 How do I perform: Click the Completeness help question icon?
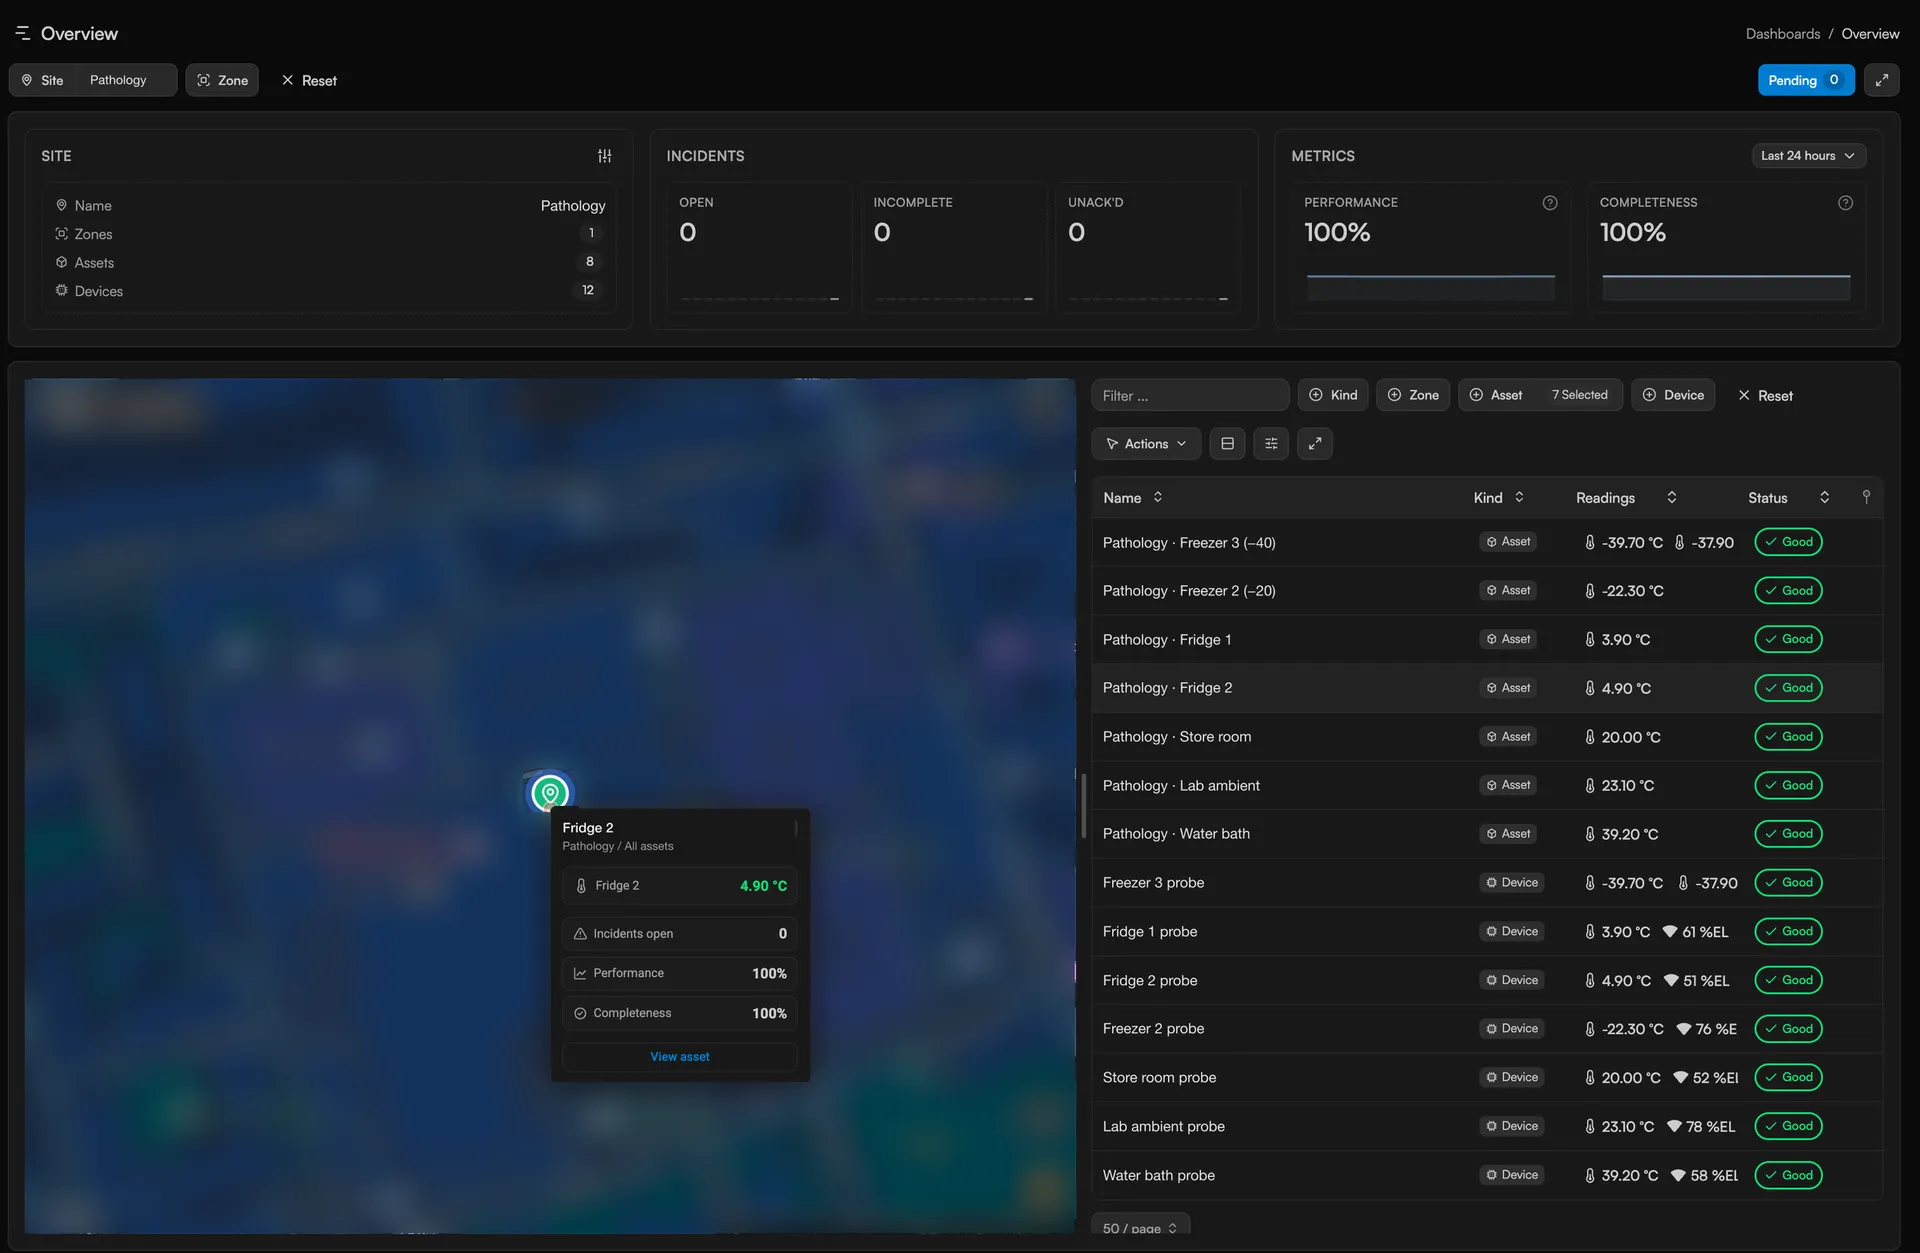(1845, 202)
